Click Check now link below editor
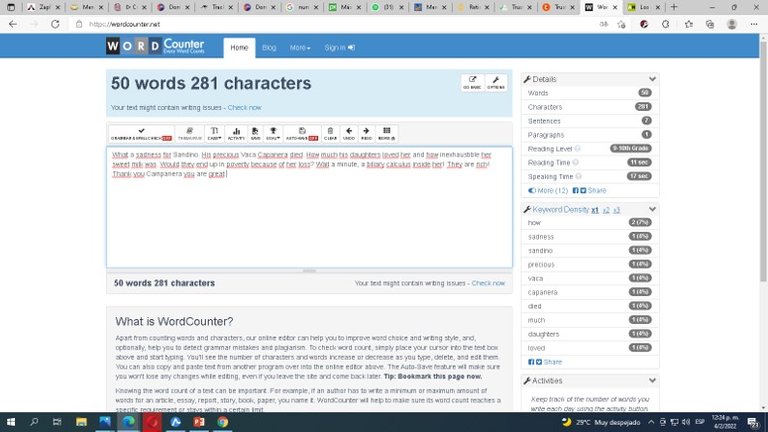This screenshot has width=768, height=432. [x=488, y=283]
